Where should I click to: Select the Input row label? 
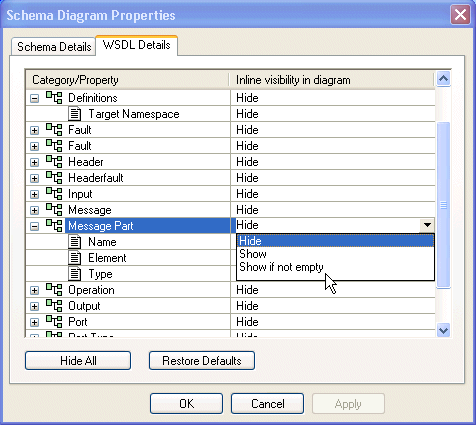tap(80, 194)
